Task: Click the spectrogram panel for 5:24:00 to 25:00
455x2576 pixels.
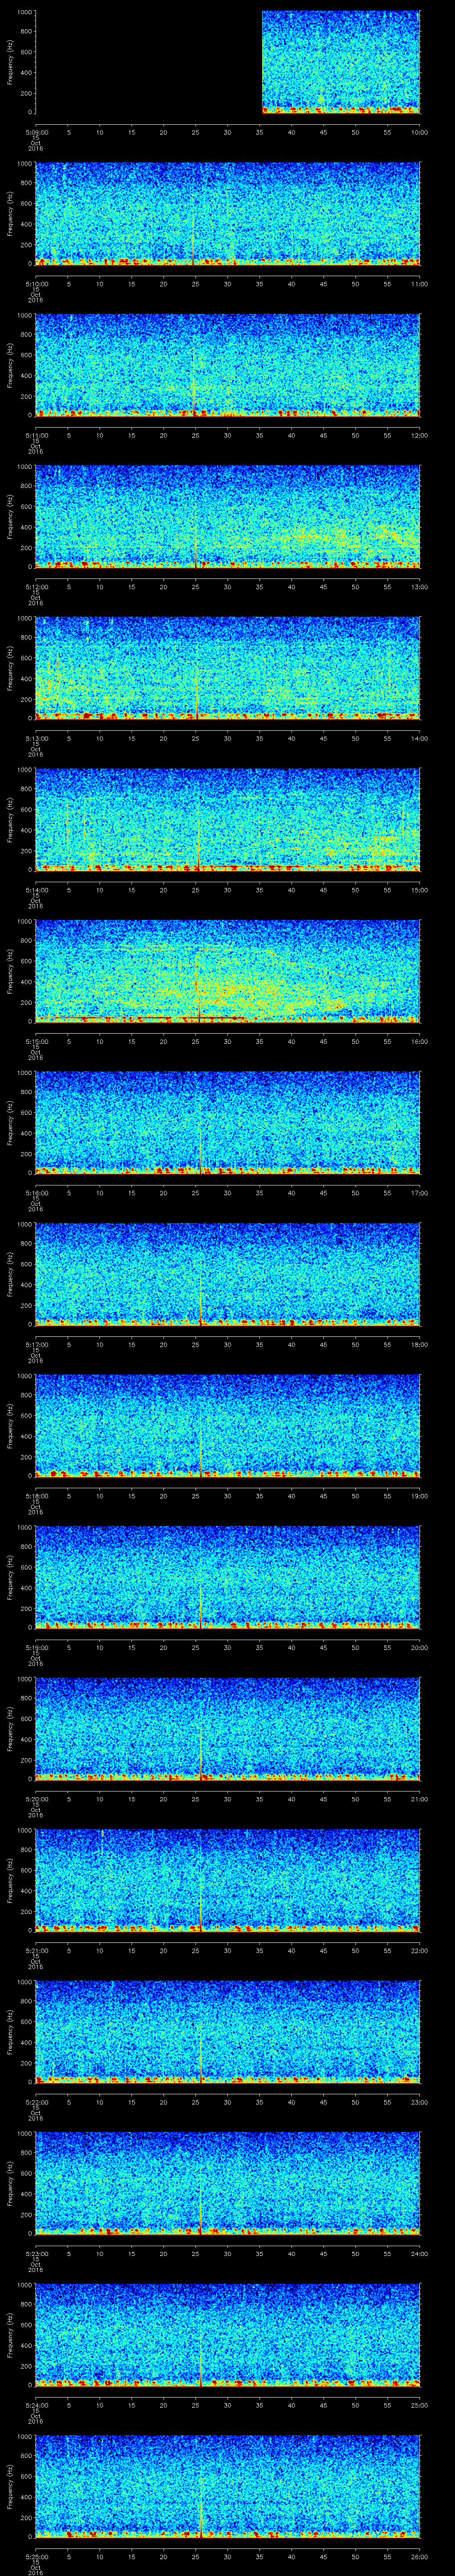Action: 227,2335
